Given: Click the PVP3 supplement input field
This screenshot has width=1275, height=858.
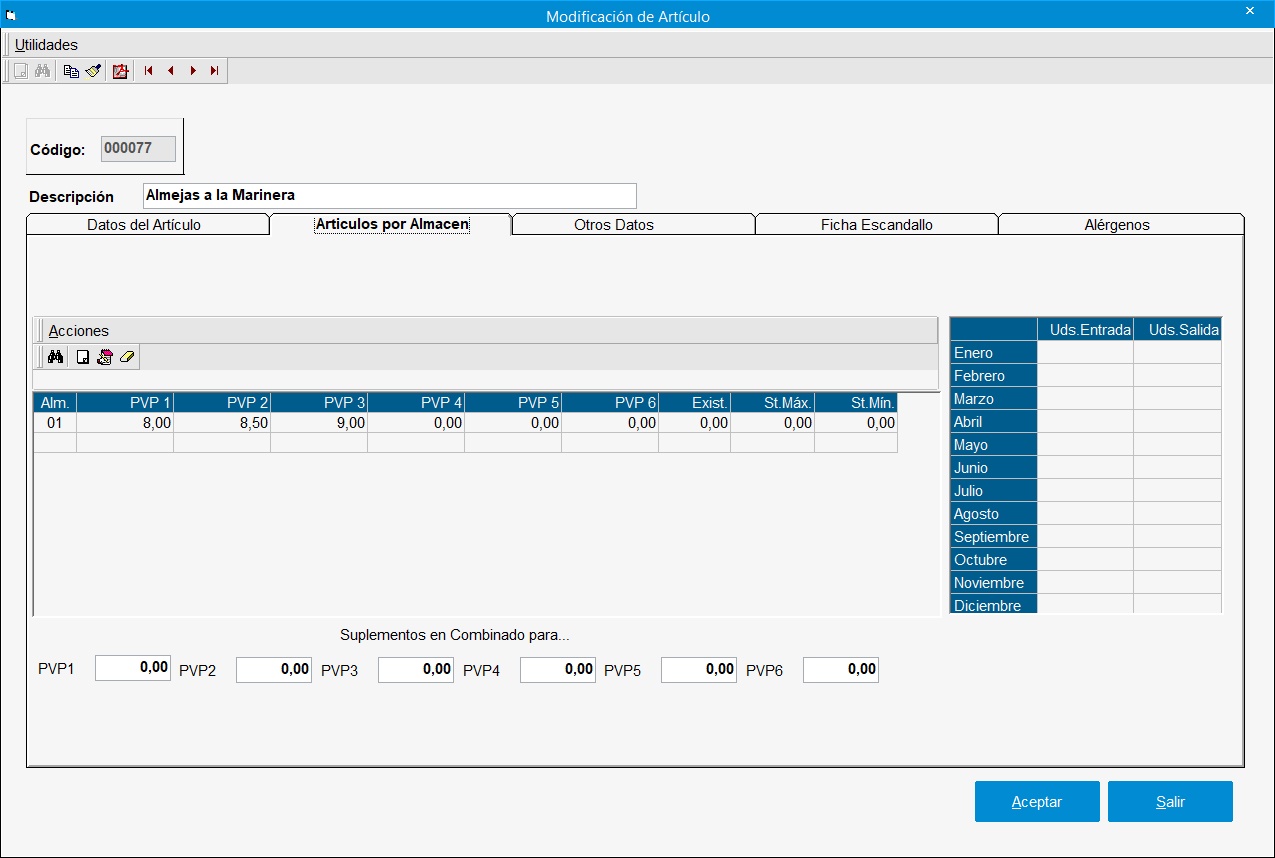Looking at the screenshot, I should [417, 669].
